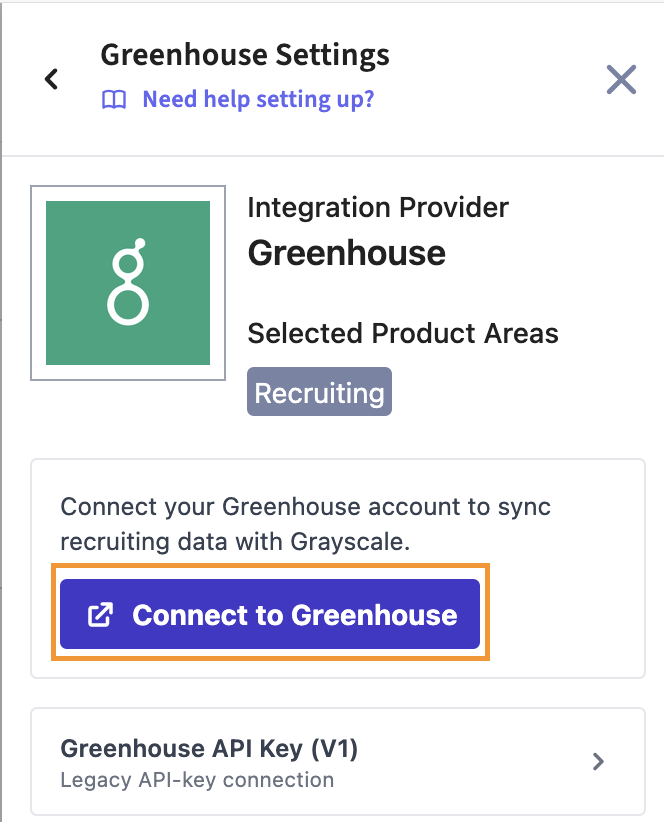Click the 'Greenhouse Settings' heading

[x=245, y=55]
